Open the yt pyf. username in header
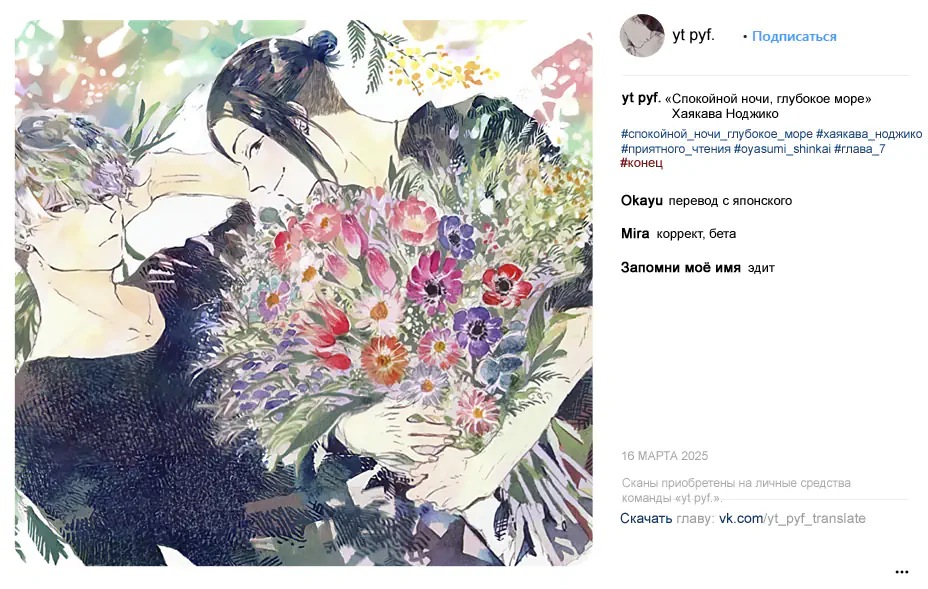 point(693,35)
